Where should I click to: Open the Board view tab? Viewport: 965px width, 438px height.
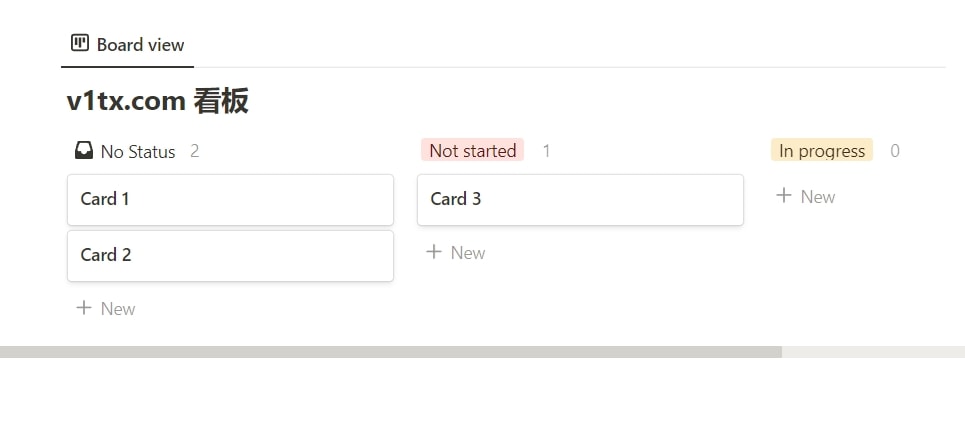click(127, 44)
